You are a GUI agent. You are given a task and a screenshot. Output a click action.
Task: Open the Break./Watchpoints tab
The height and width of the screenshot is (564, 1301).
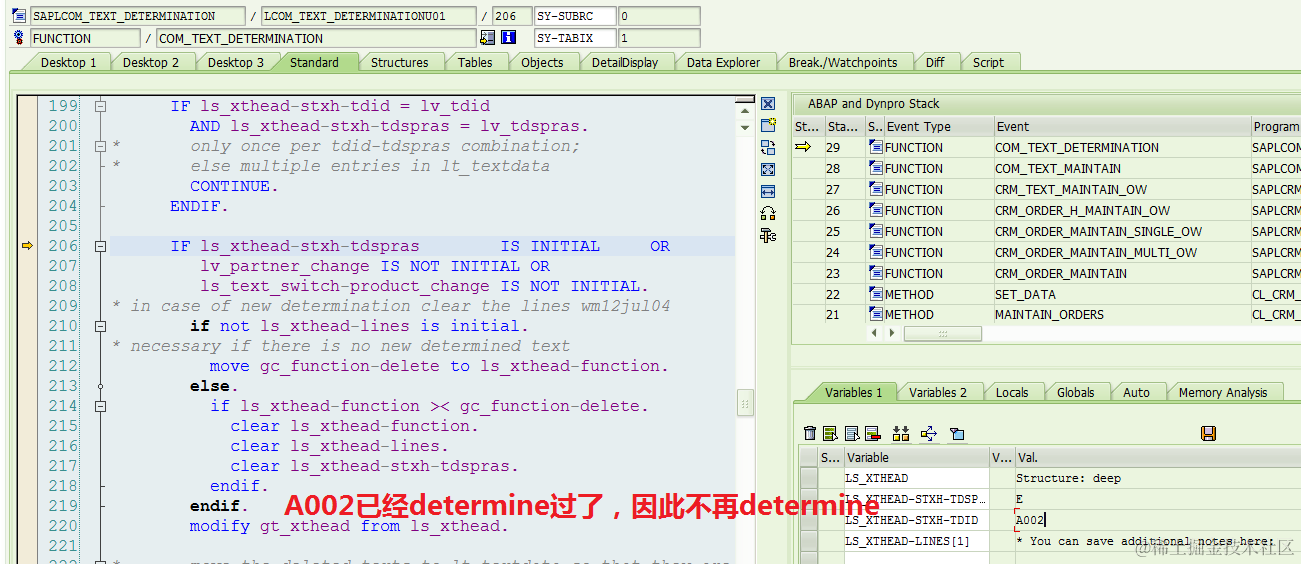843,62
